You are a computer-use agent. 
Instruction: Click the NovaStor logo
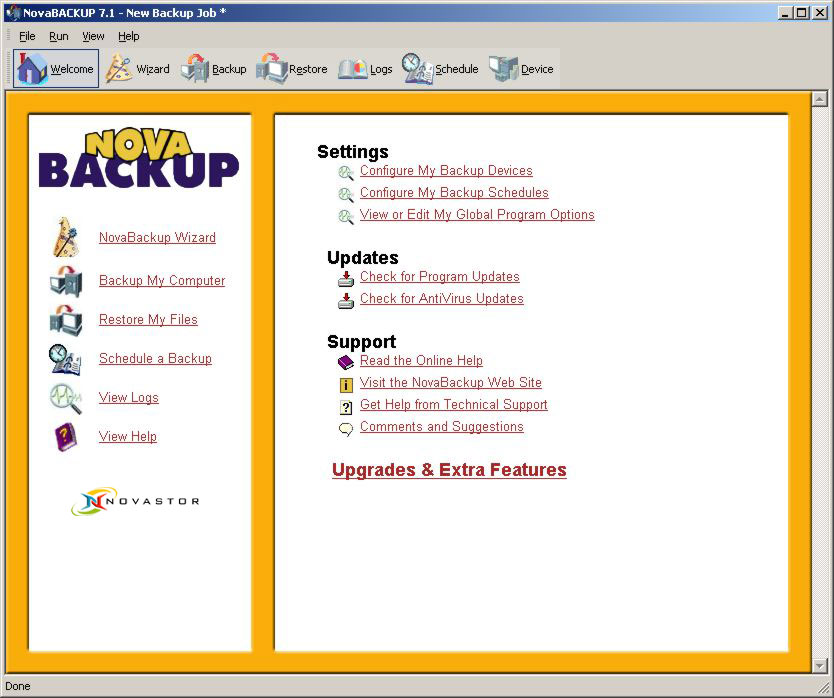coord(135,500)
